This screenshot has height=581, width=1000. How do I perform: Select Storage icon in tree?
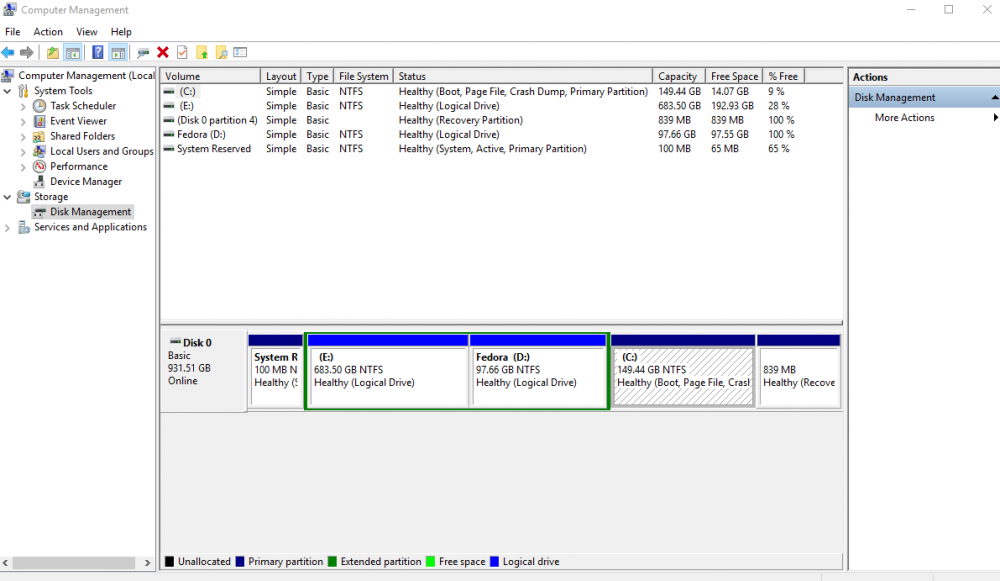[x=24, y=196]
